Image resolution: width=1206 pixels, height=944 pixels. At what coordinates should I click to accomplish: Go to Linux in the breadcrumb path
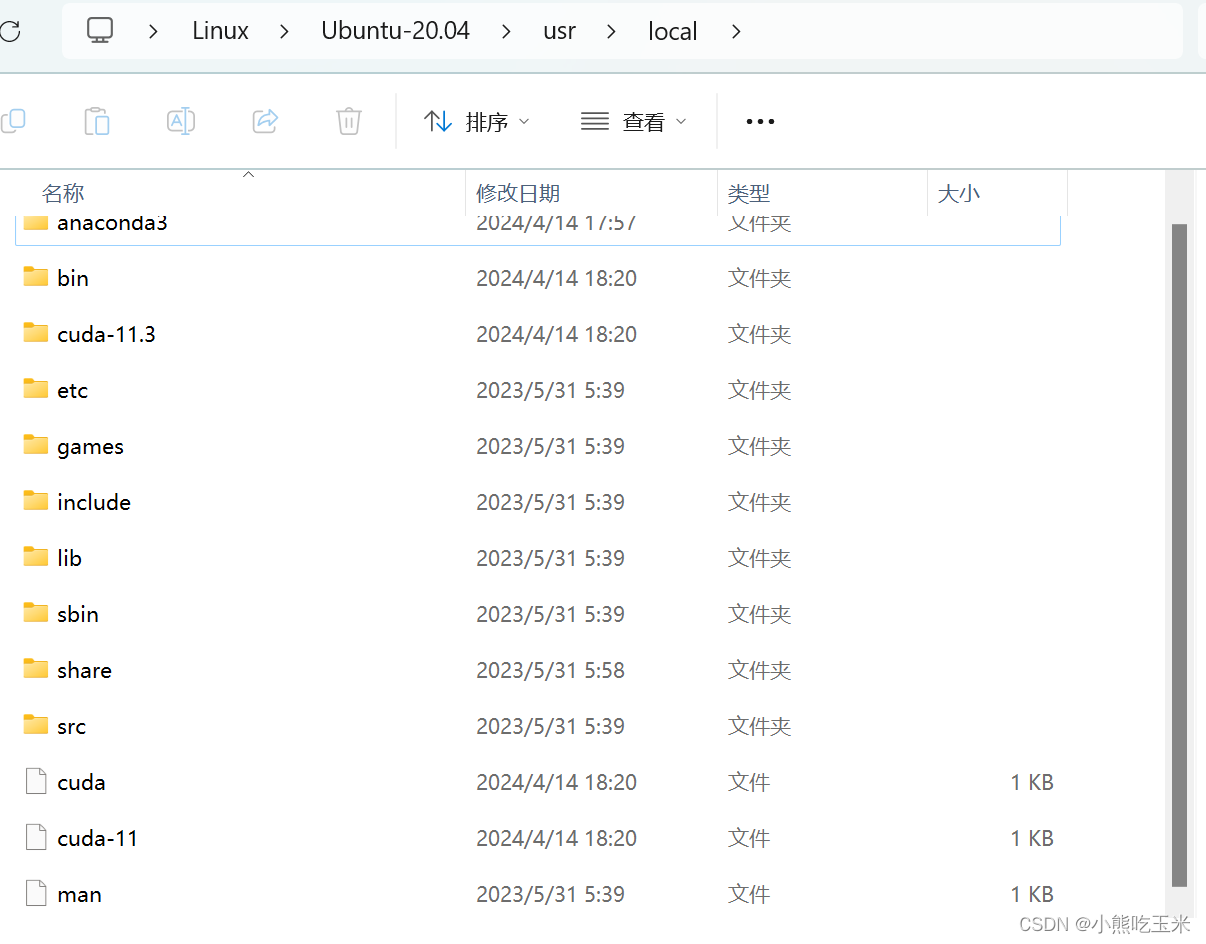coord(220,31)
